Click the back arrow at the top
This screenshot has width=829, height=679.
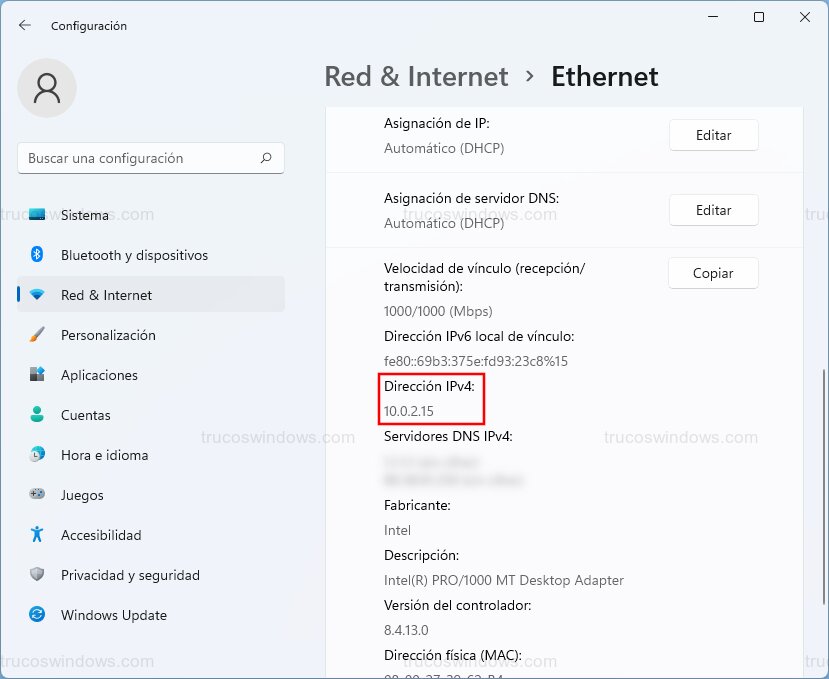[x=24, y=26]
